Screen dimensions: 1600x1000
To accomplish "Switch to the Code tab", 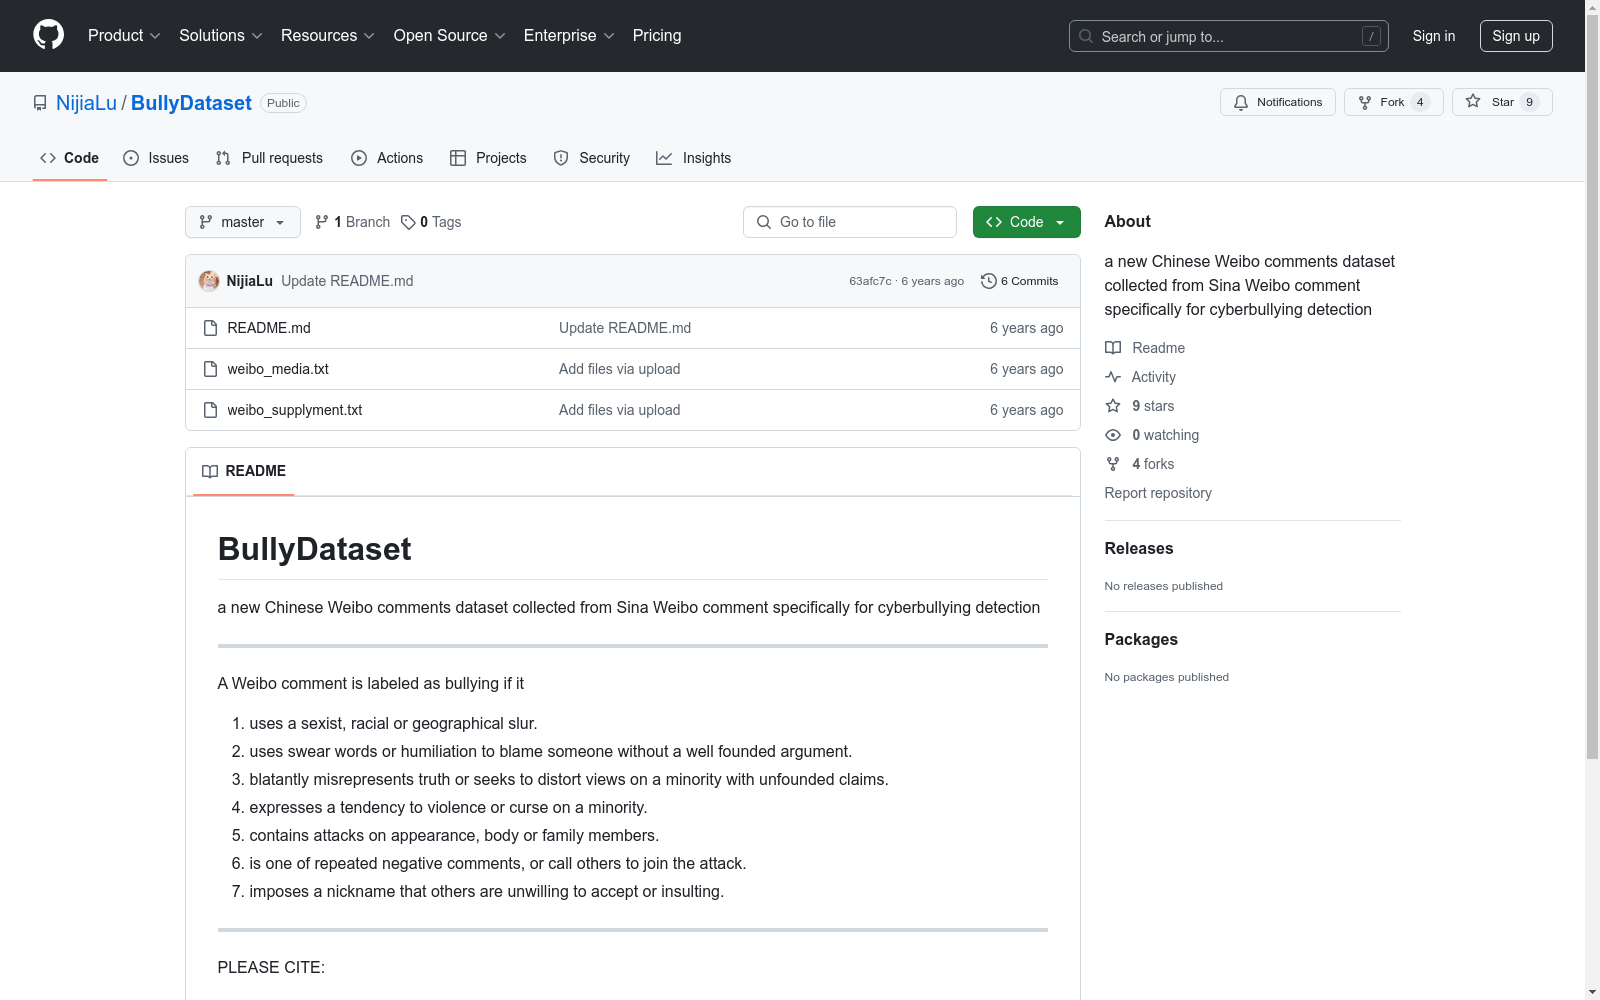I will click(x=70, y=158).
